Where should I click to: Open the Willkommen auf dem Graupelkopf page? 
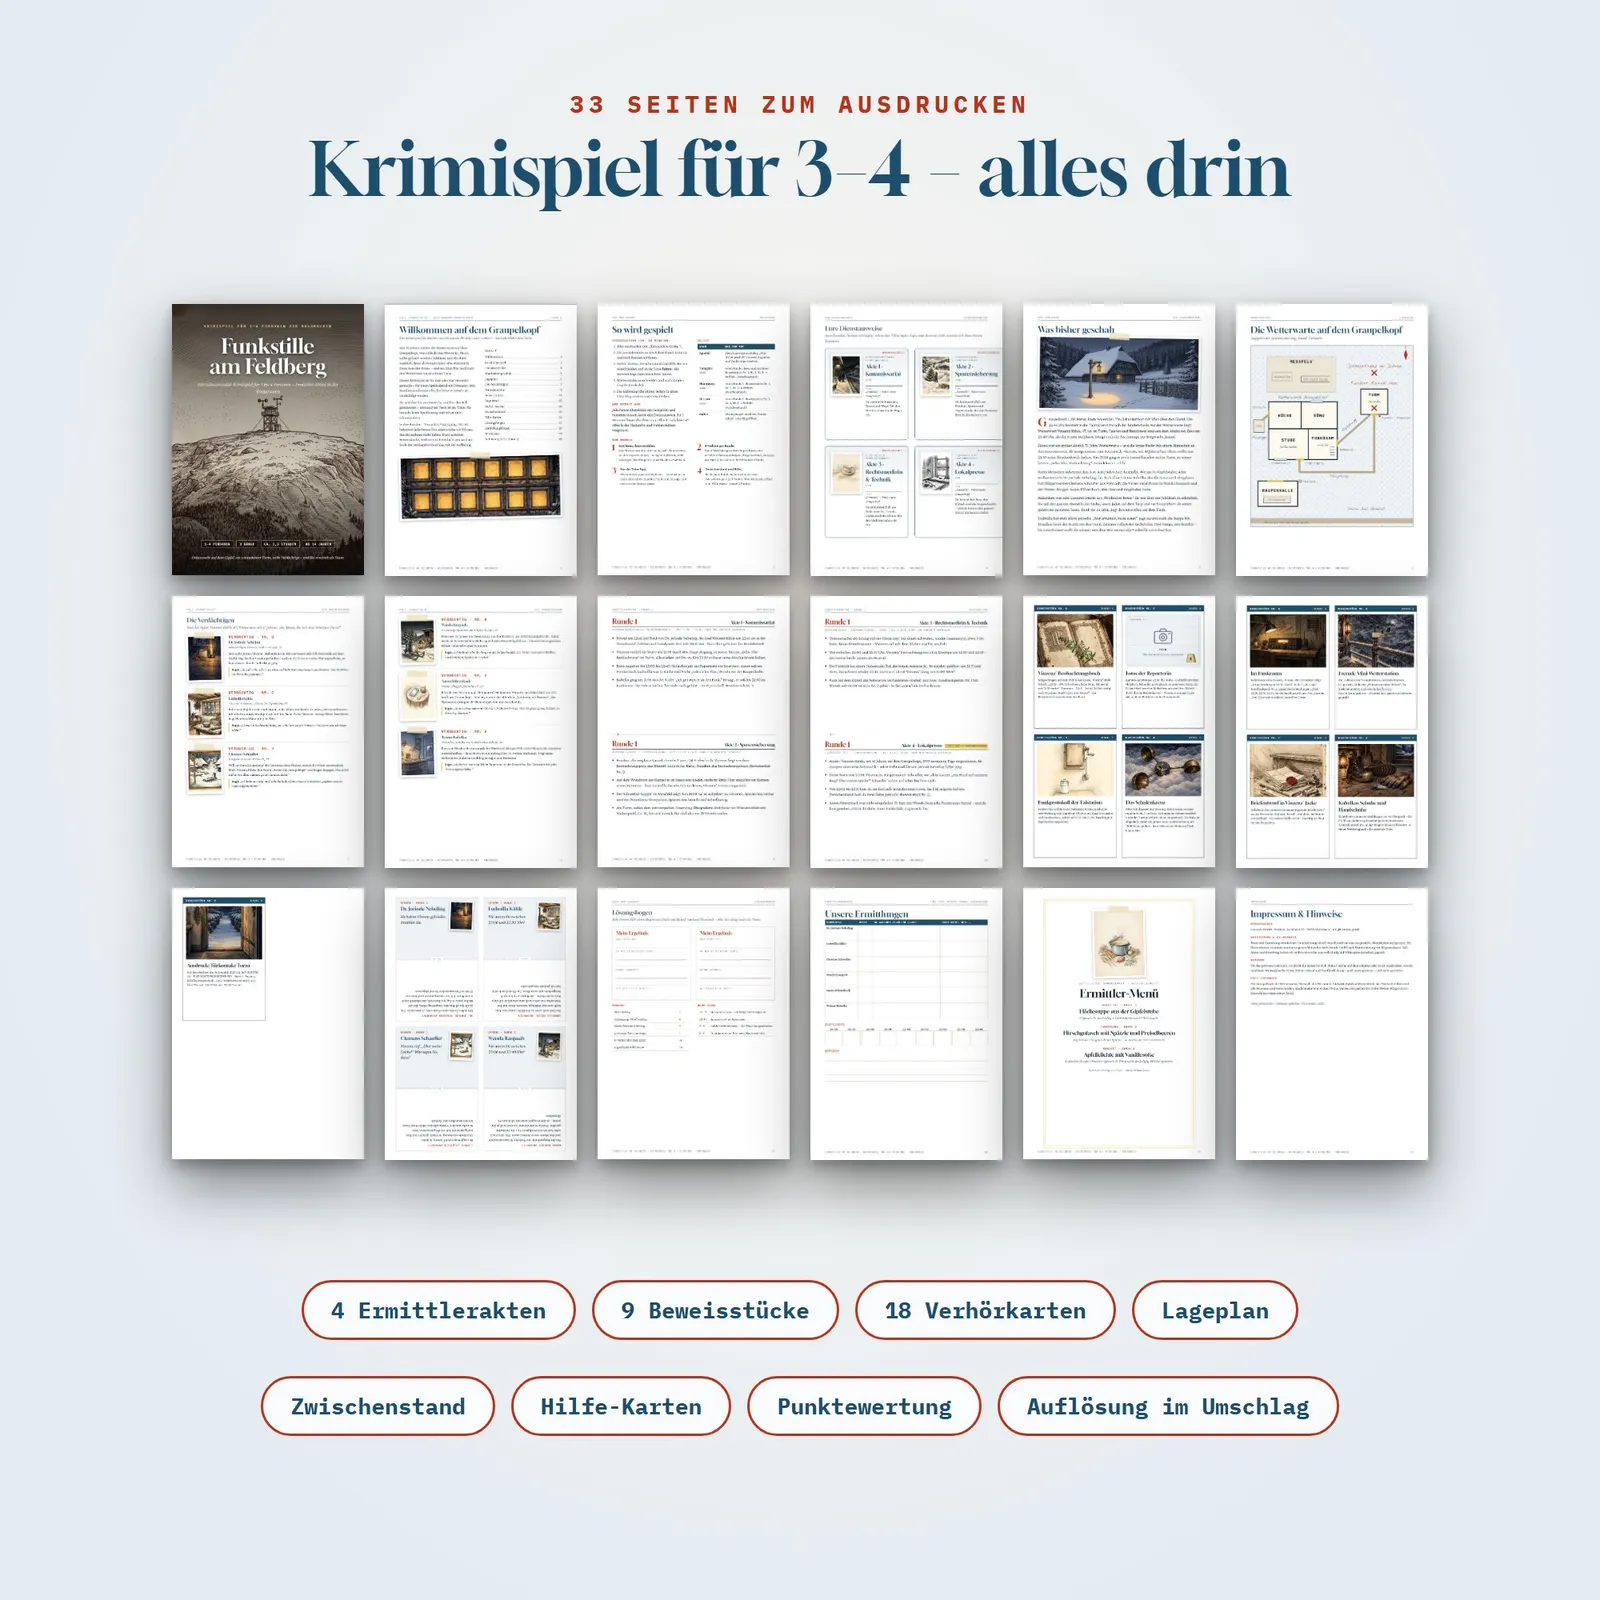tap(481, 440)
